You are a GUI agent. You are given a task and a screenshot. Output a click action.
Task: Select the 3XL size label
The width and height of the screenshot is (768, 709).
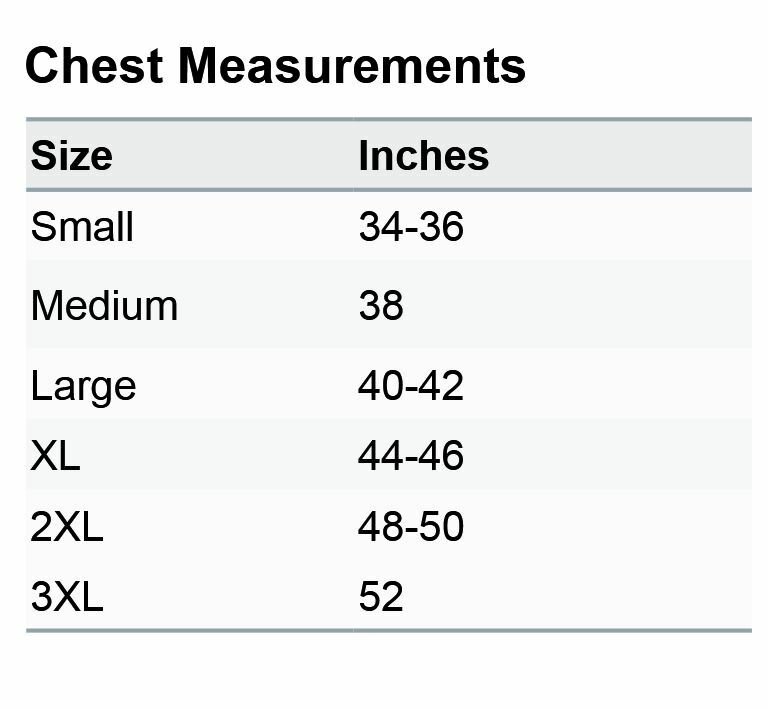[67, 596]
